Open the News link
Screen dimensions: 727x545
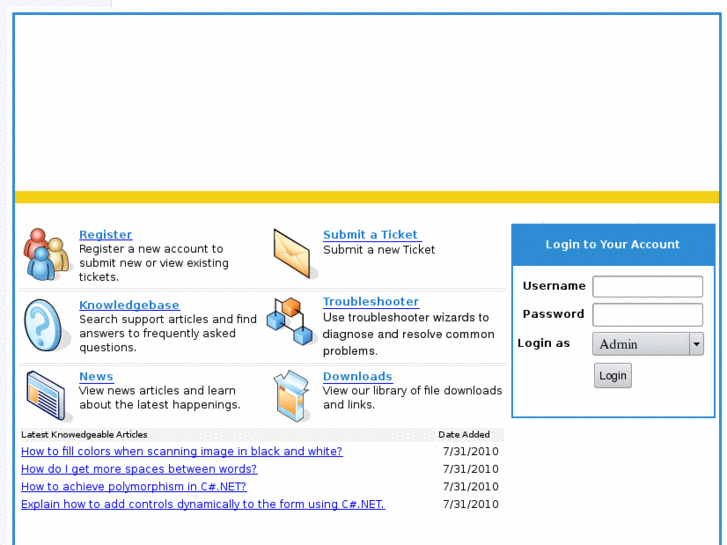point(96,377)
